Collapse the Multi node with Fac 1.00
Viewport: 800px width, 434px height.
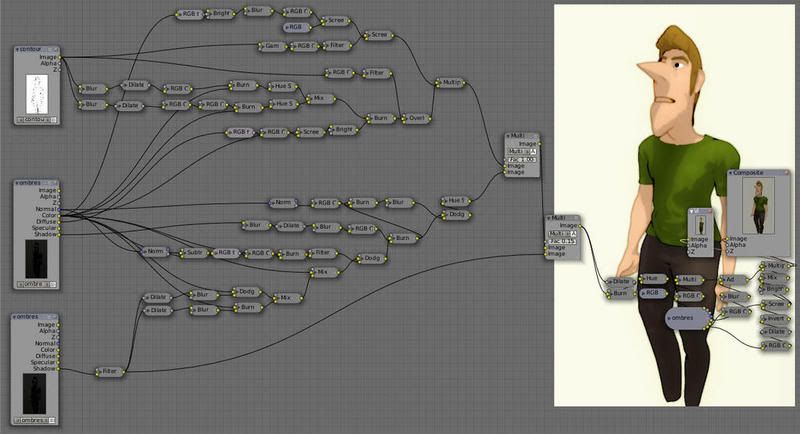[508, 136]
